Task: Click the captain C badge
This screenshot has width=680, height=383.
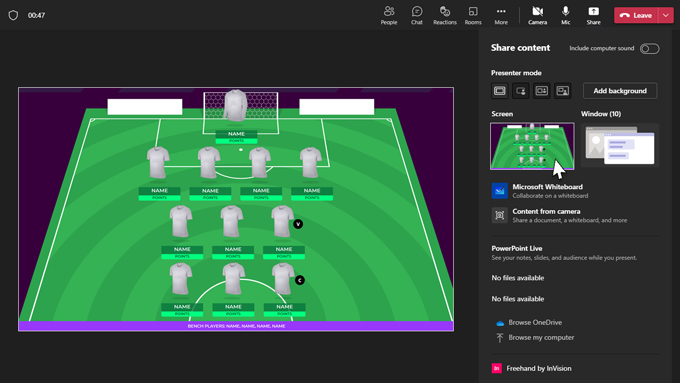Action: click(x=300, y=280)
